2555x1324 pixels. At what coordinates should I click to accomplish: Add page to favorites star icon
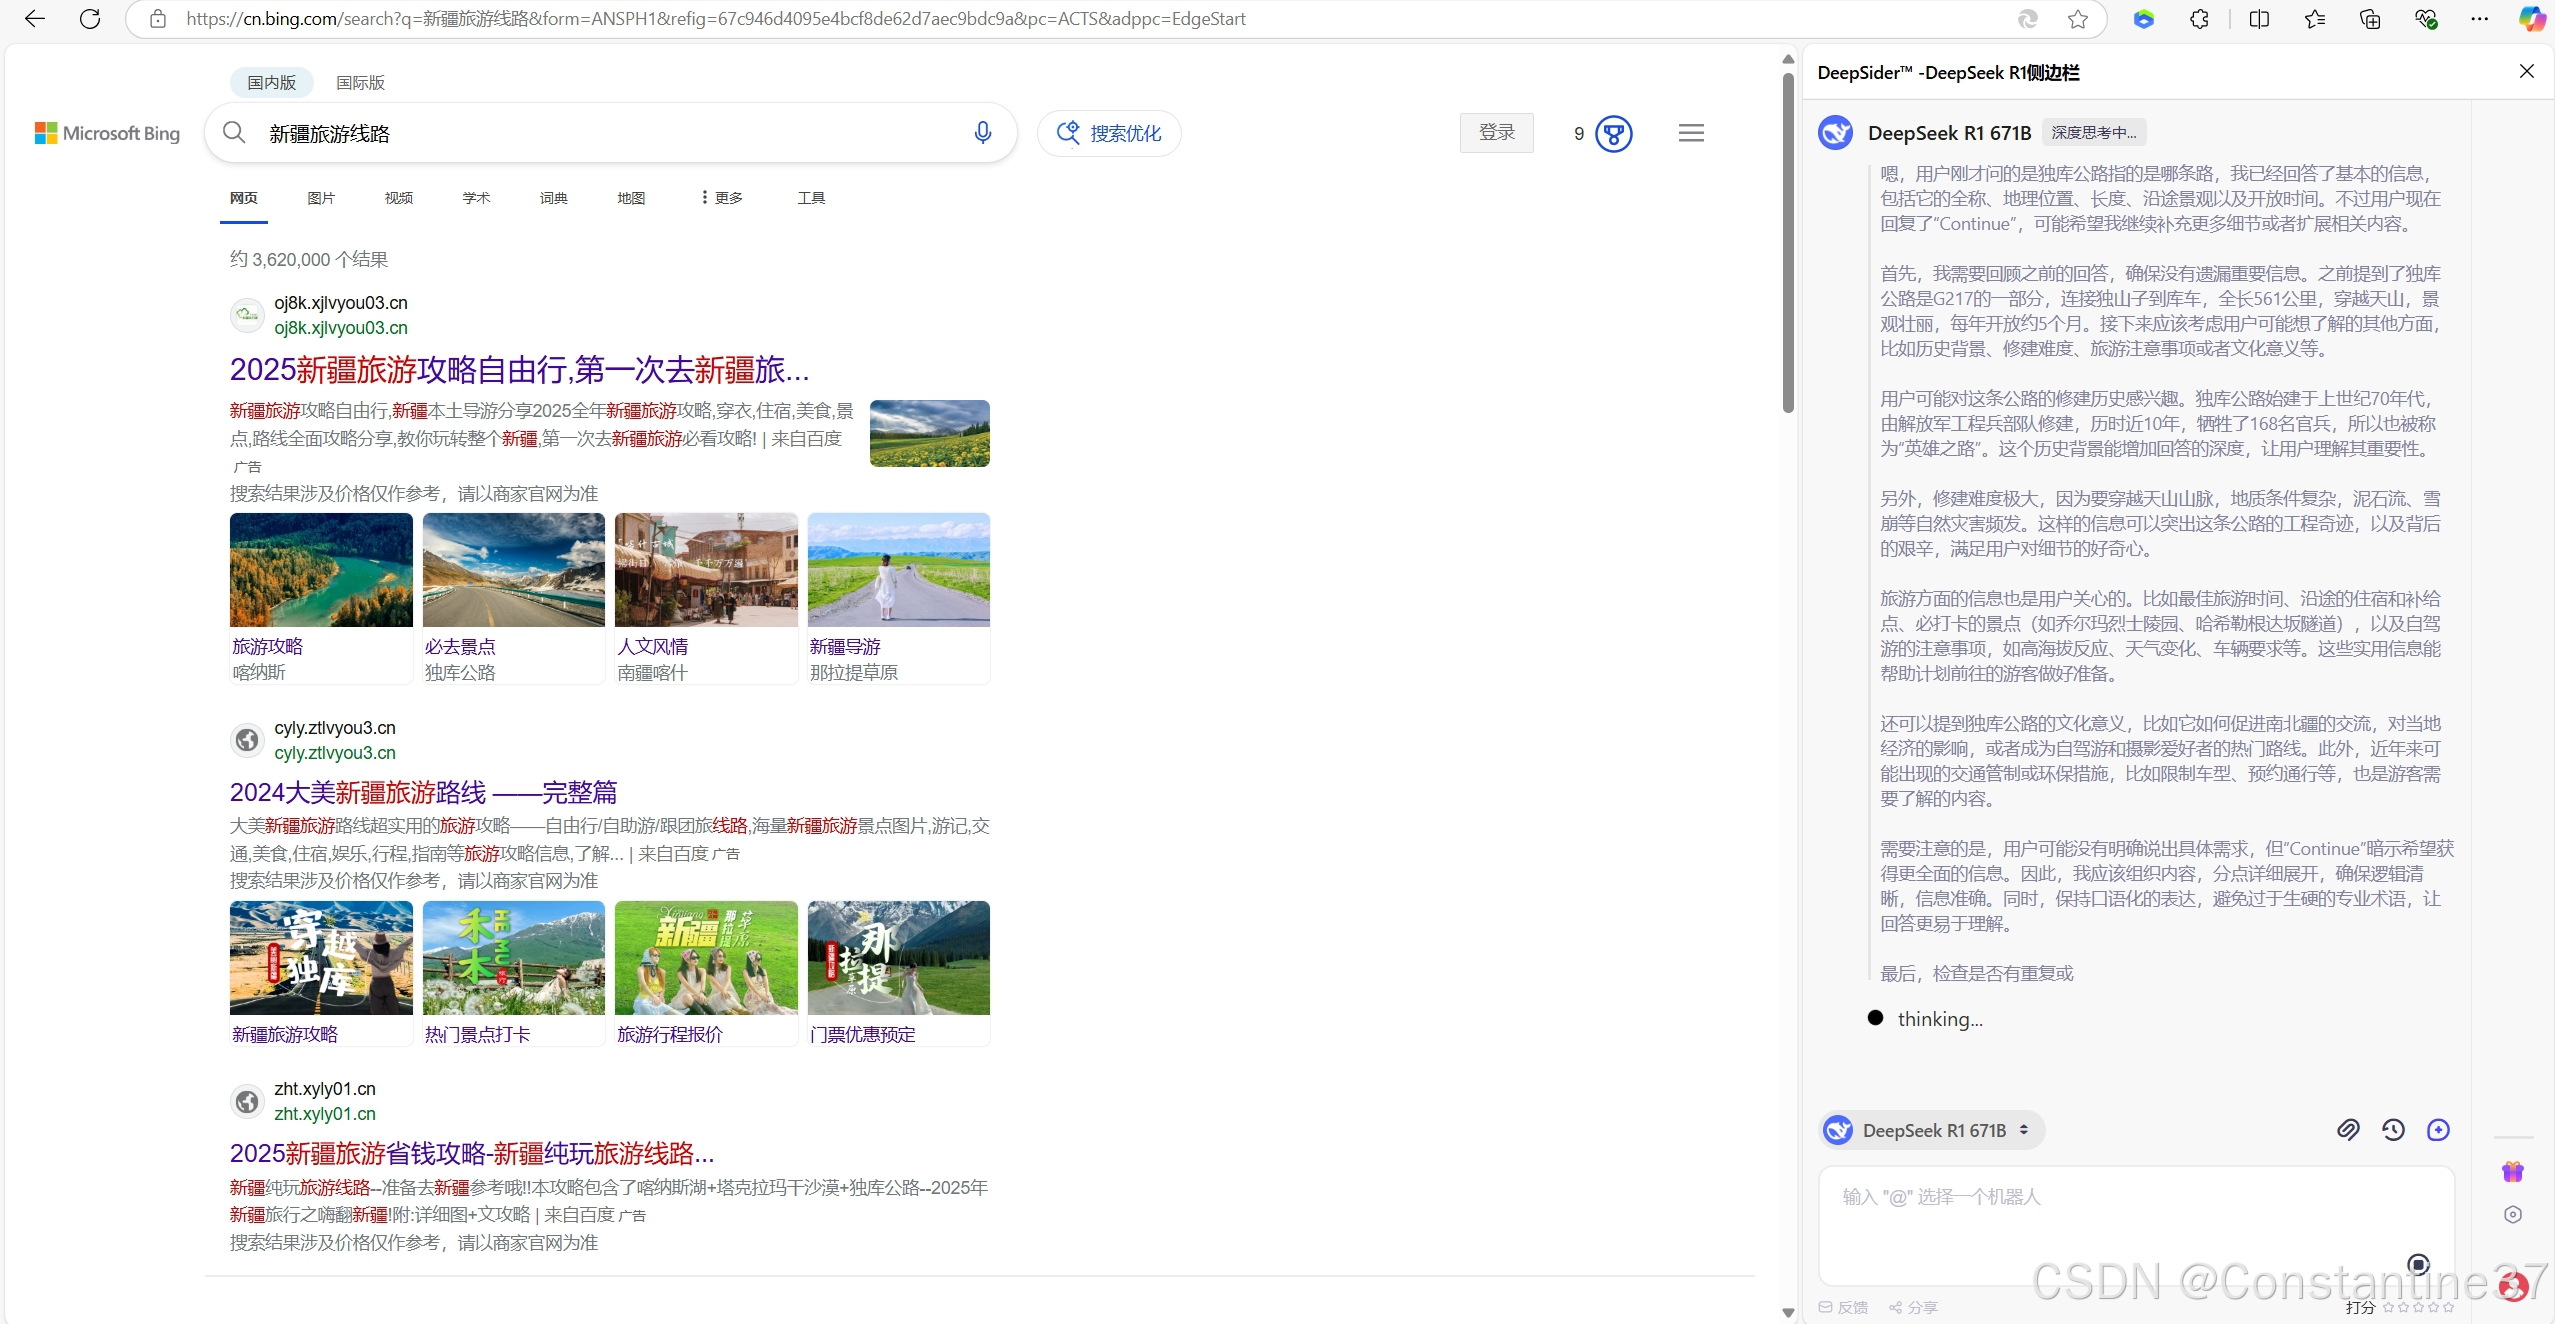tap(2078, 19)
